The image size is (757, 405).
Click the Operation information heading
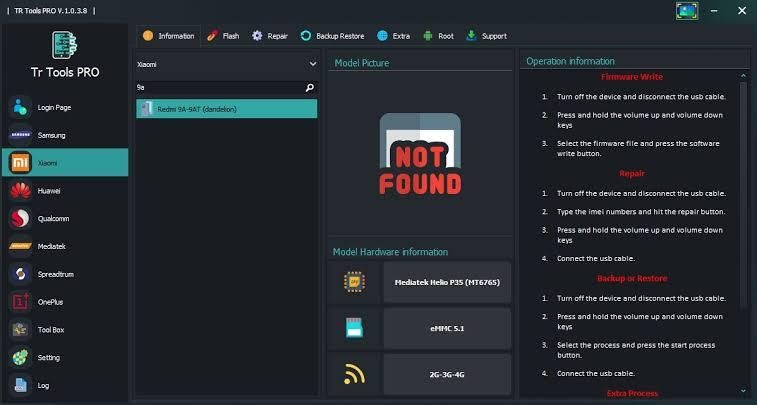(x=570, y=61)
